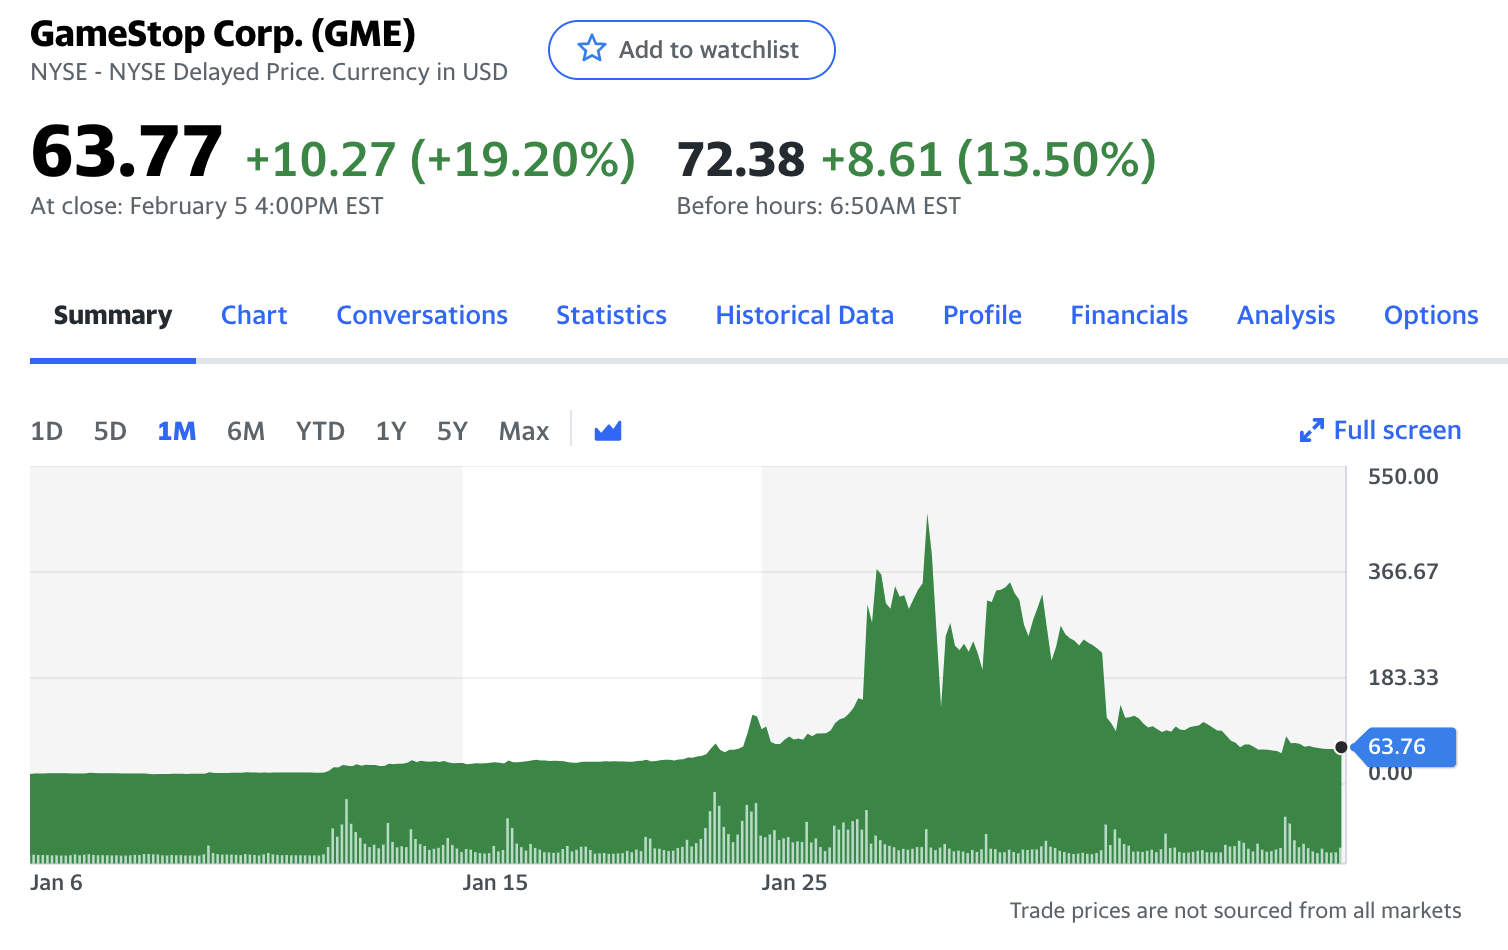Click the 183.33 y-axis label

point(1403,678)
